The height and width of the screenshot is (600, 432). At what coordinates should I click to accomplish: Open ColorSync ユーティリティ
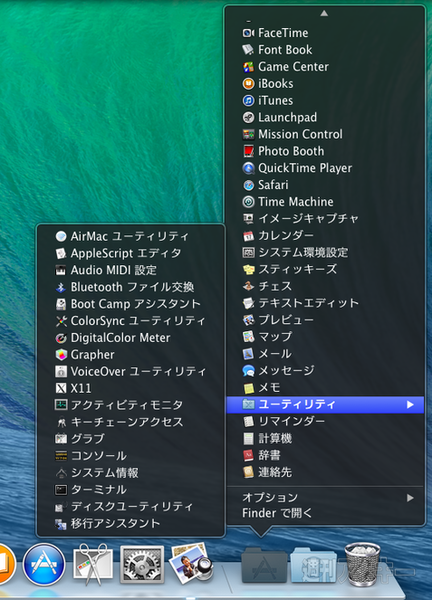tap(130, 321)
